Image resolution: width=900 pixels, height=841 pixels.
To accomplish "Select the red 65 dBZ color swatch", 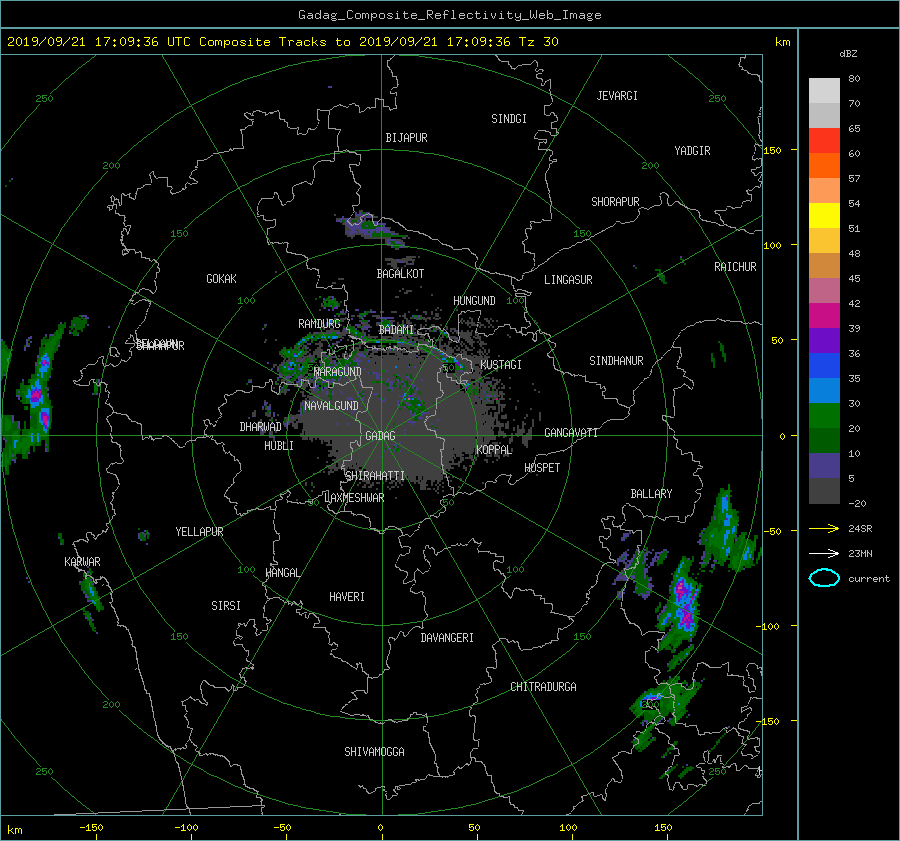I will [x=824, y=140].
